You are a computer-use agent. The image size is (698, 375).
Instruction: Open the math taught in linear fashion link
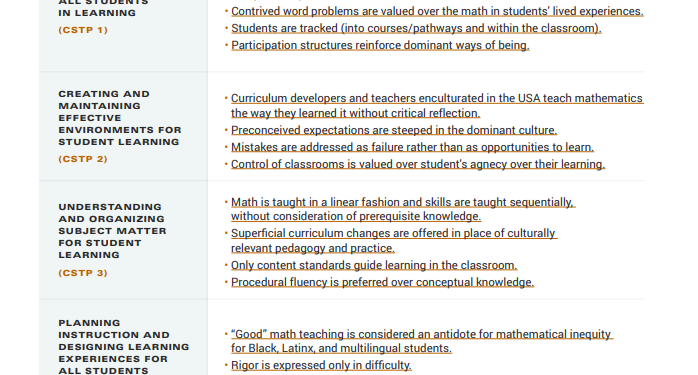click(403, 209)
